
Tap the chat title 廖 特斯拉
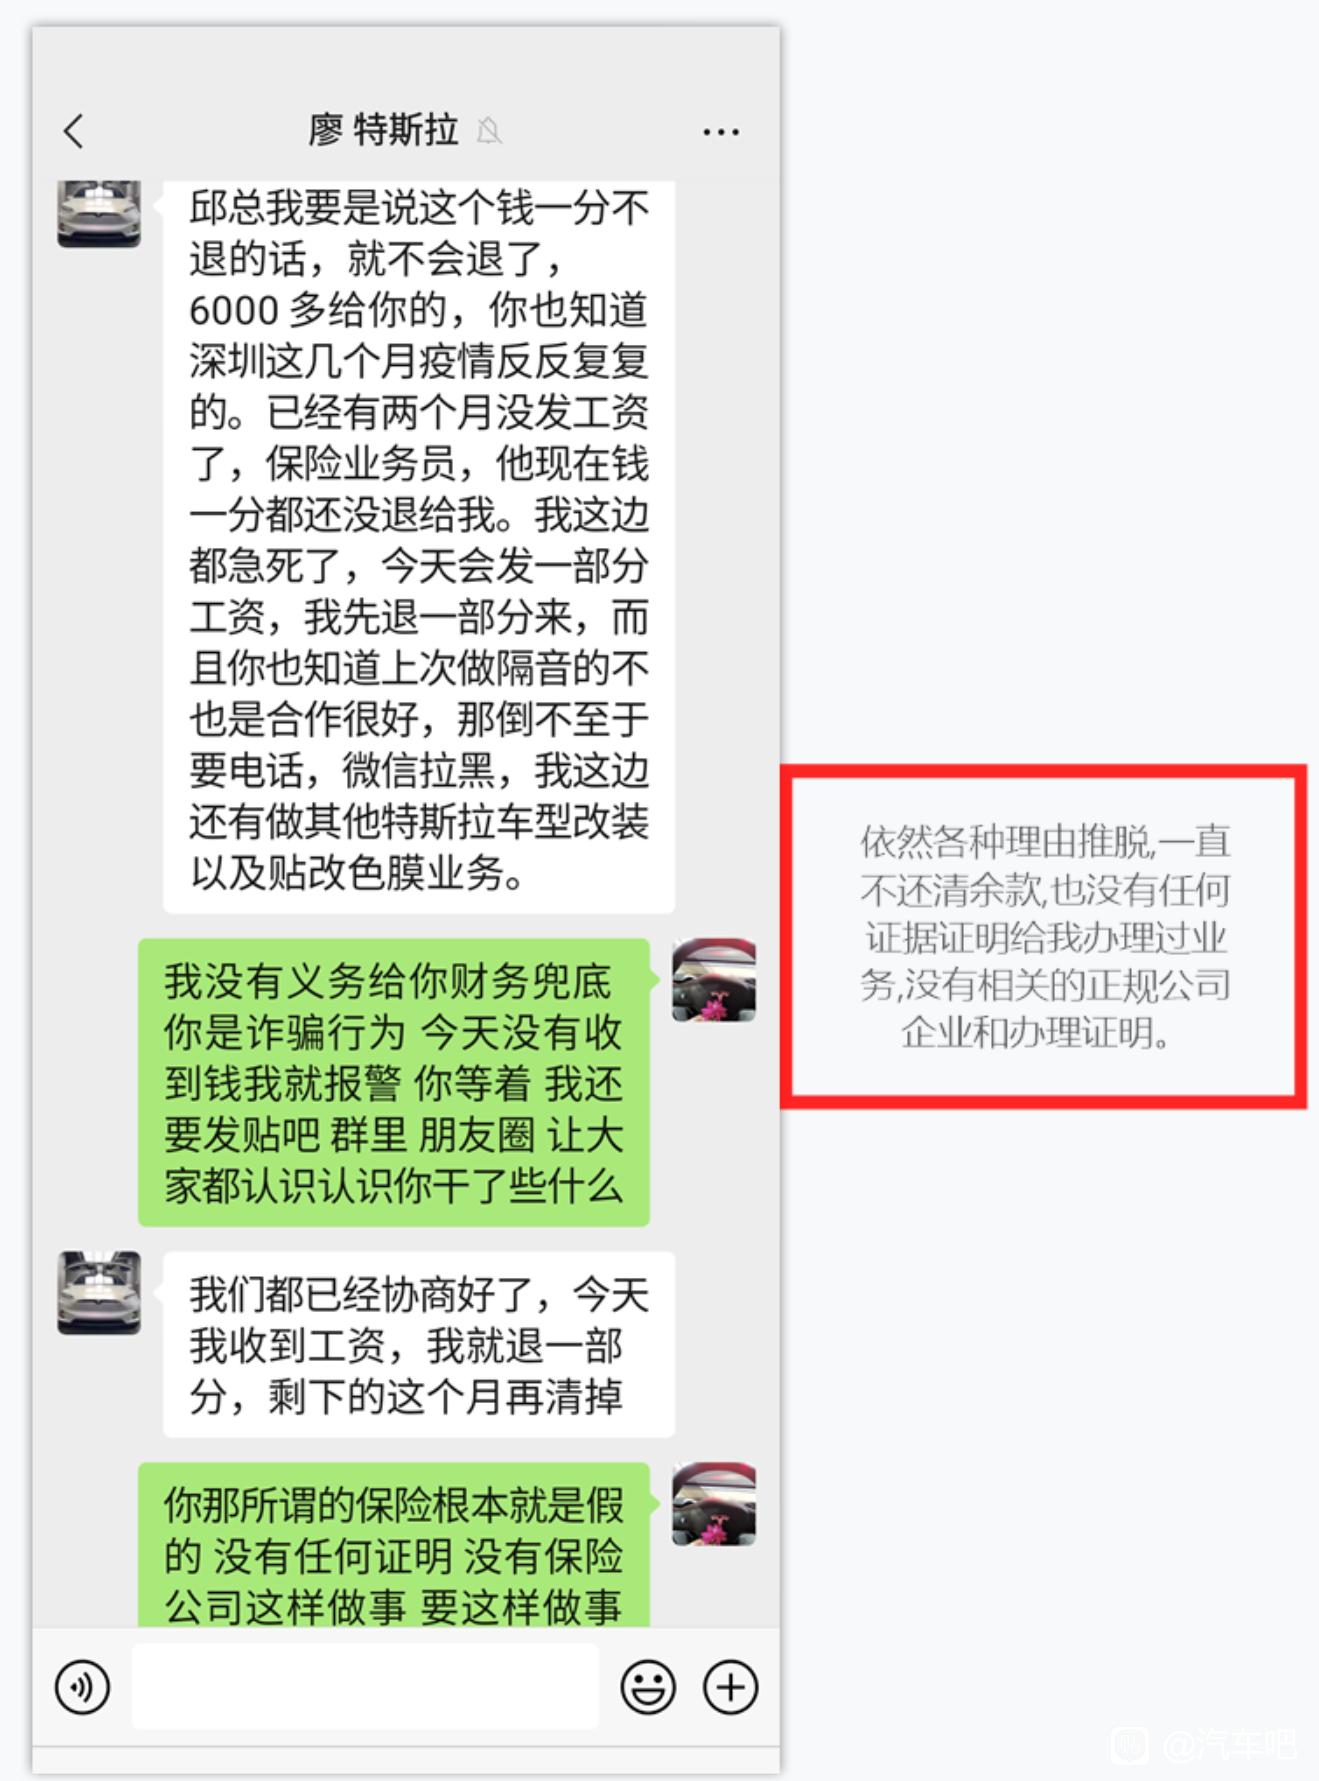click(x=383, y=130)
